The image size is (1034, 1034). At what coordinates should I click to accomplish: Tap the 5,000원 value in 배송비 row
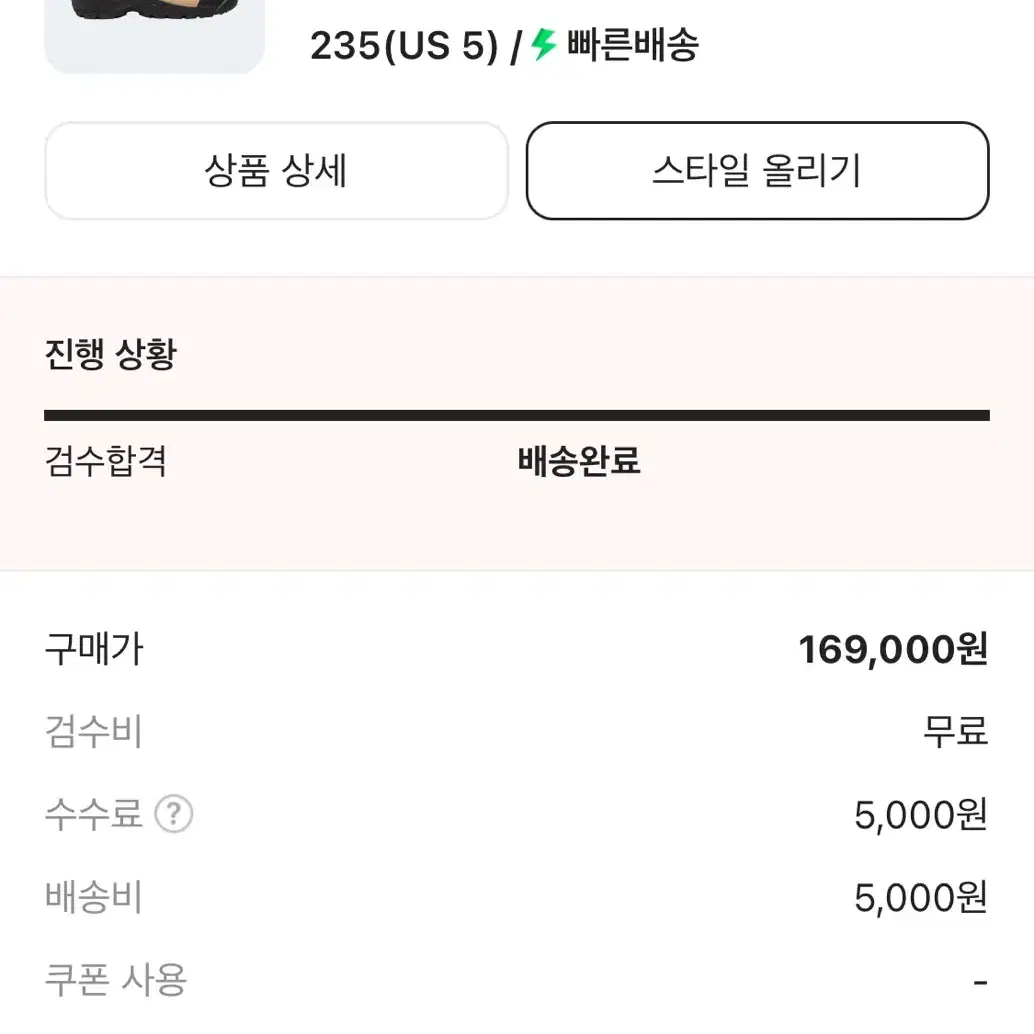(x=921, y=897)
